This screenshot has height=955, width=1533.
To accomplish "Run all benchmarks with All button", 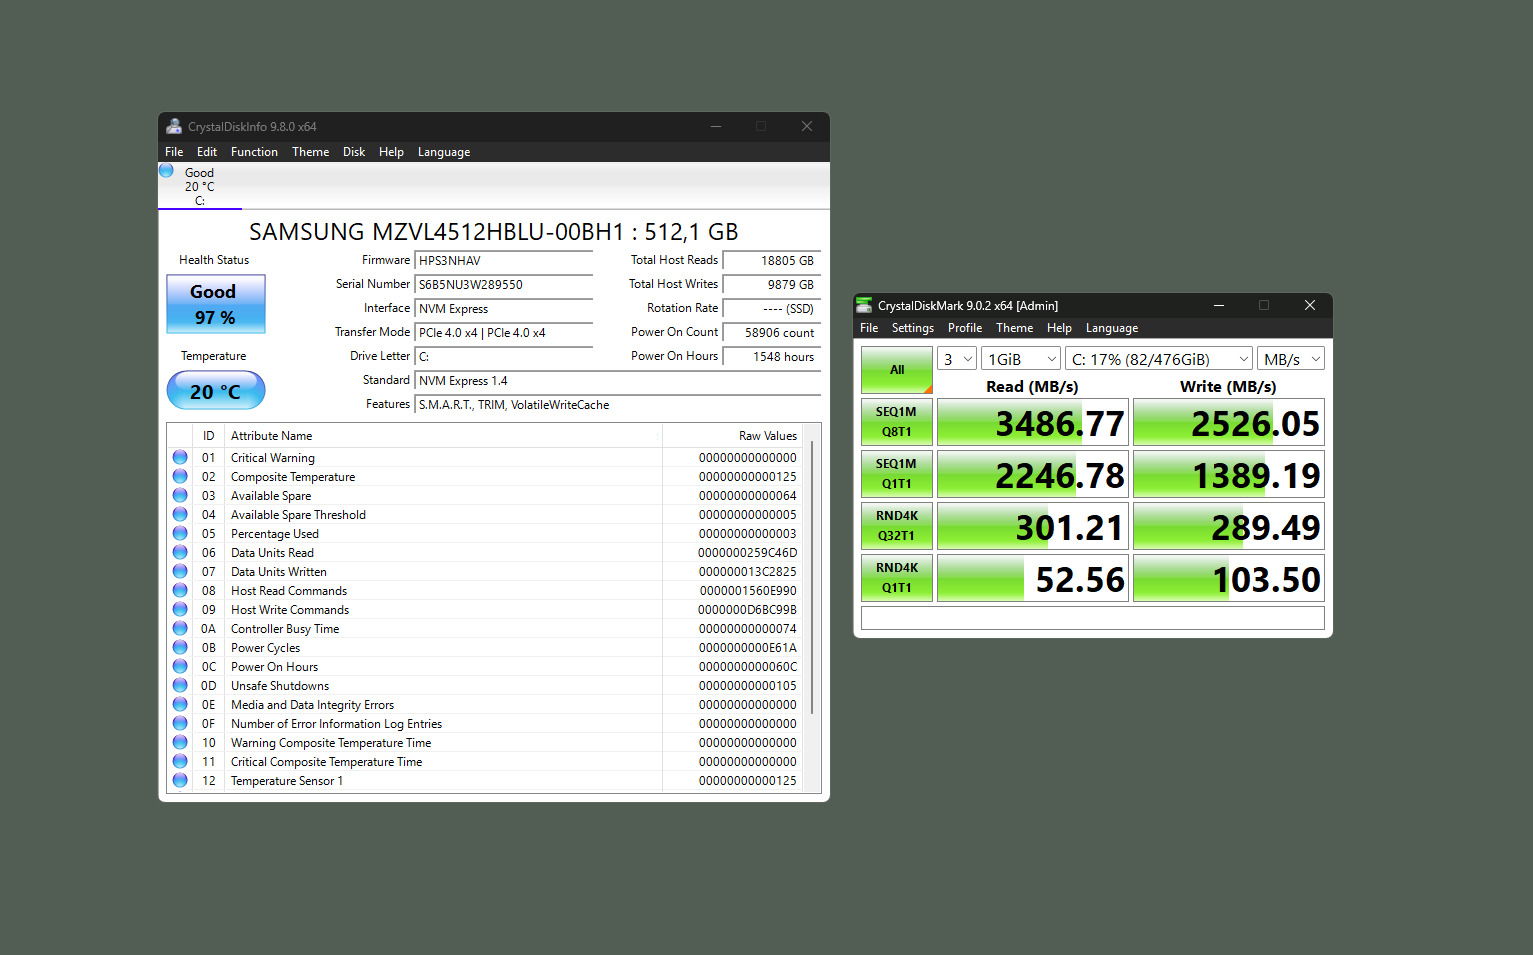I will click(897, 370).
